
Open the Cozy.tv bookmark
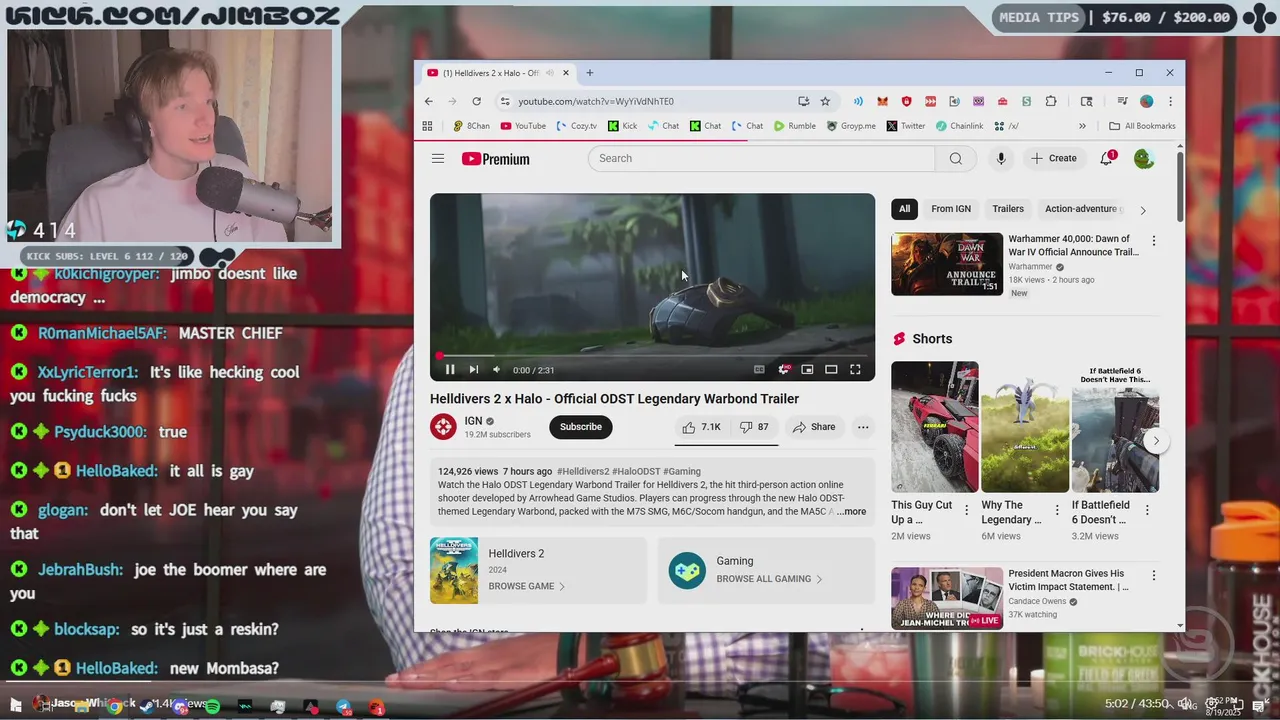(575, 126)
